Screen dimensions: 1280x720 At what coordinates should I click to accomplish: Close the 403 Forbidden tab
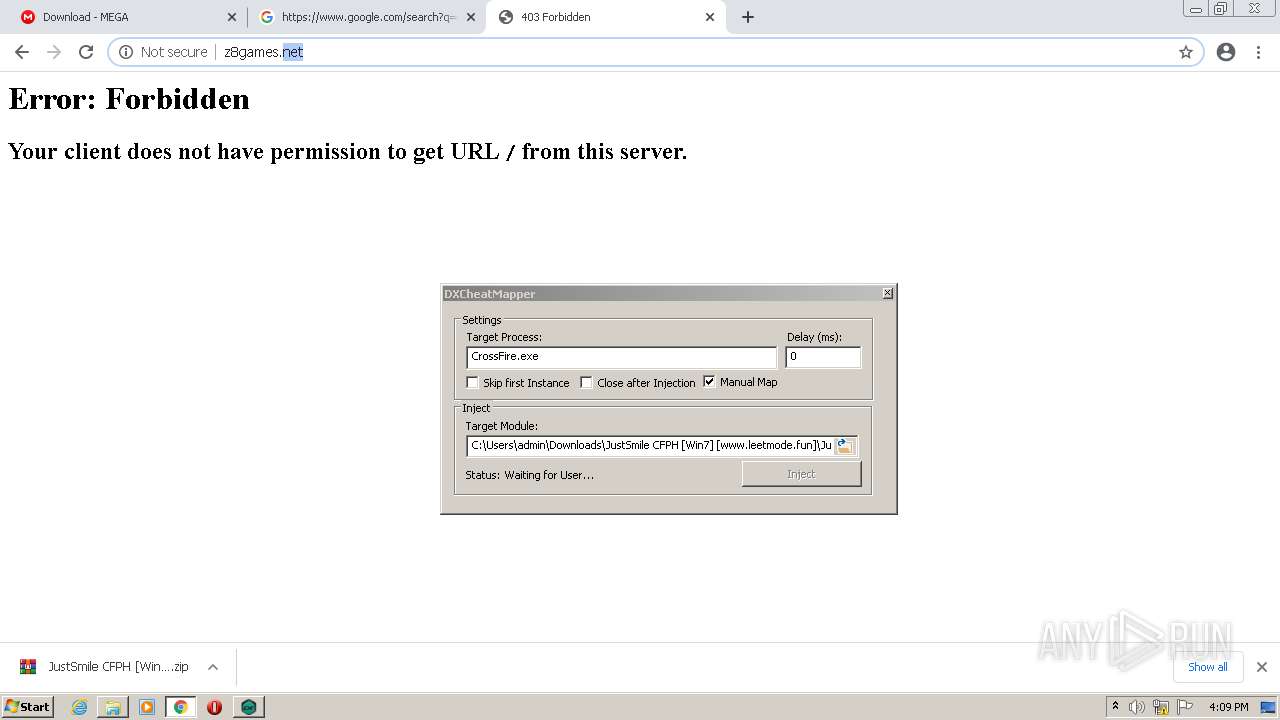pyautogui.click(x=711, y=17)
